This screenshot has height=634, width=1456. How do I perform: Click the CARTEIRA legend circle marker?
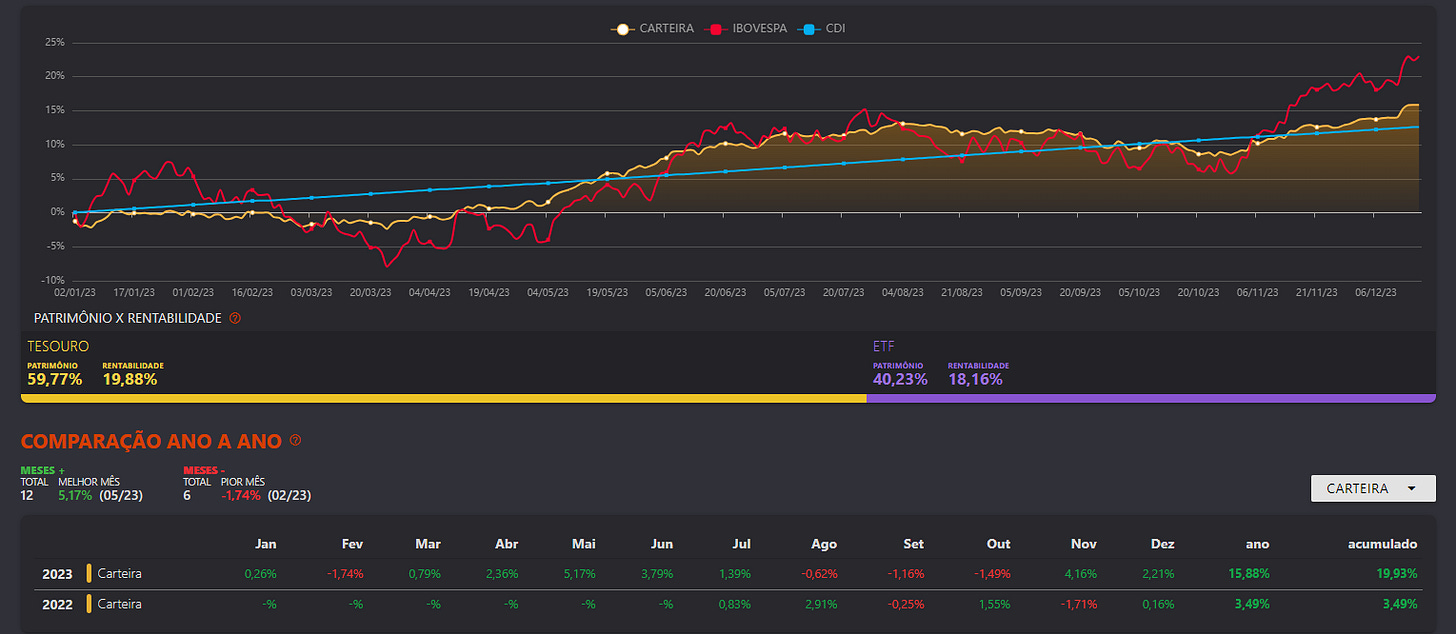tap(622, 29)
